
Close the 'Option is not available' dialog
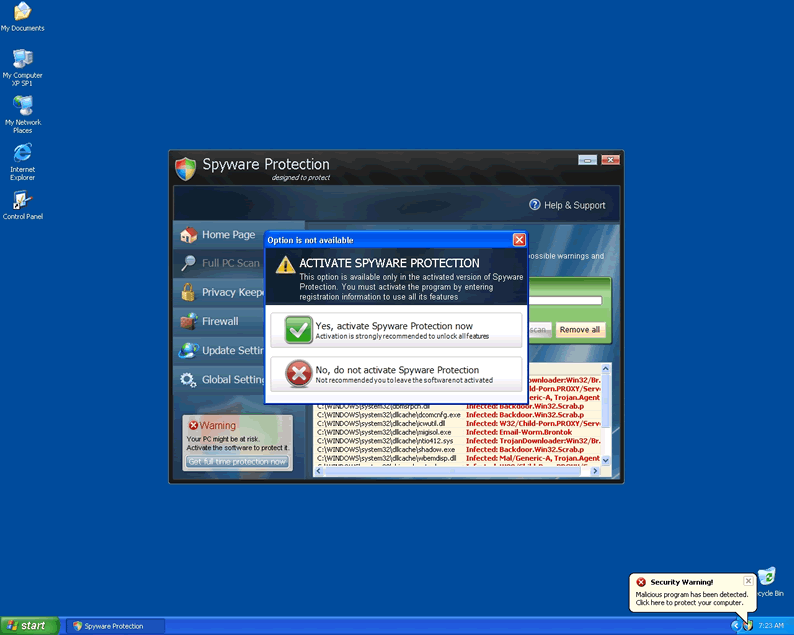pos(519,240)
